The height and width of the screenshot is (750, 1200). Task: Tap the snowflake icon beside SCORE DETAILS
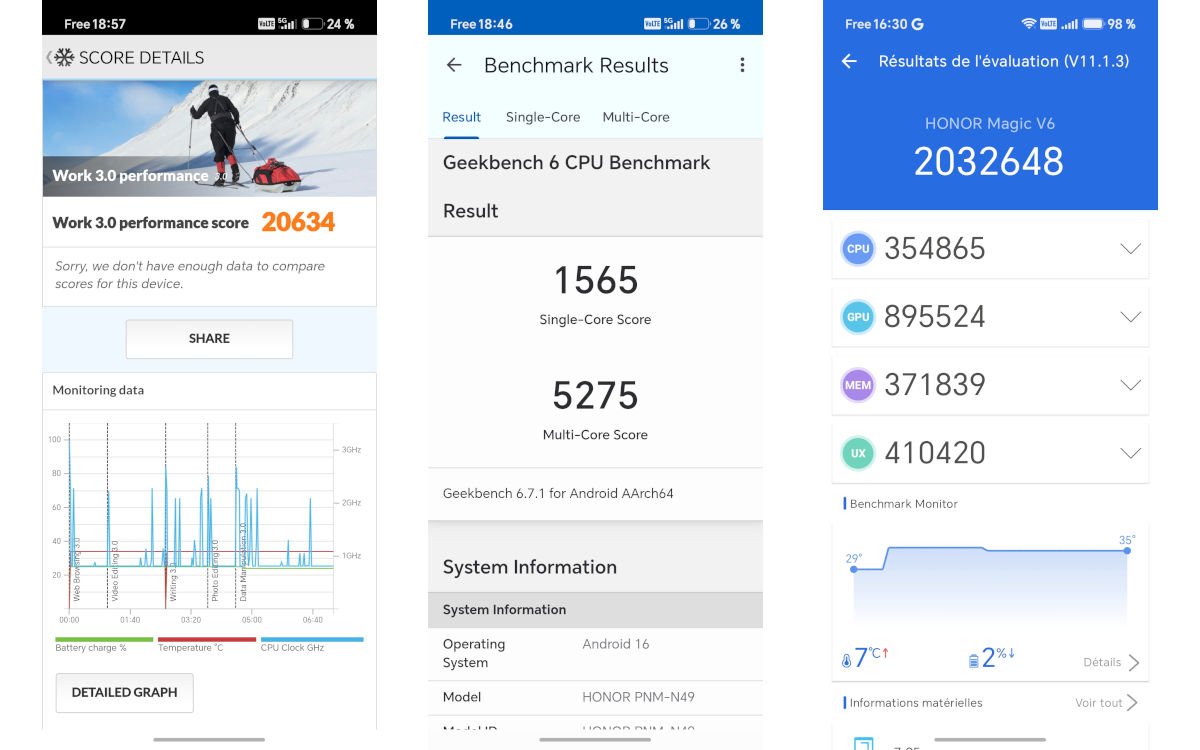(x=64, y=58)
